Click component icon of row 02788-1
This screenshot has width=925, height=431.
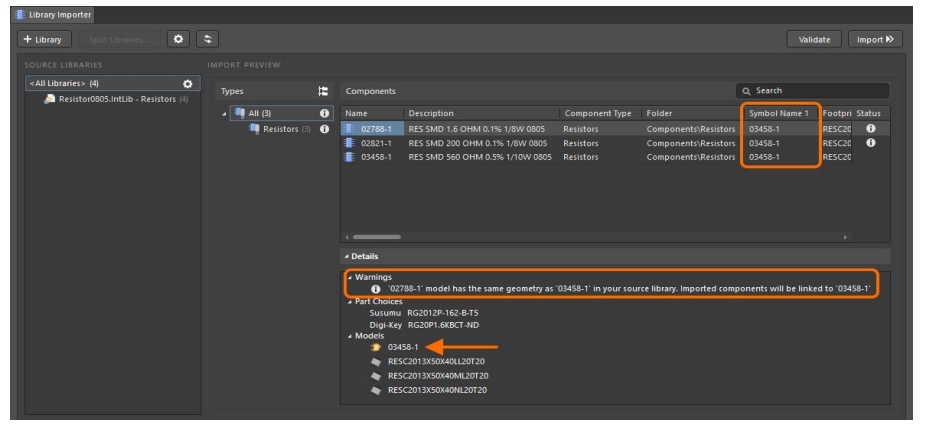coord(350,129)
